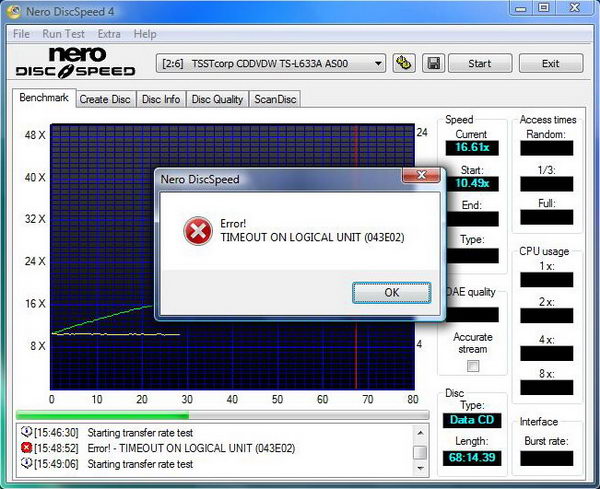Click the error icon in the 15:48:52 log entry

pos(25,448)
